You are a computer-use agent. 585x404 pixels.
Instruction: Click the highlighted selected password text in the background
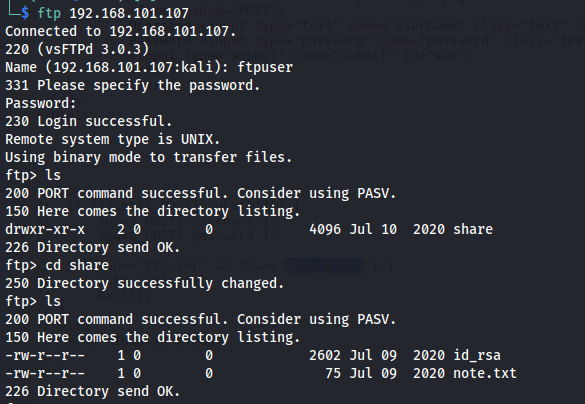coord(324,265)
